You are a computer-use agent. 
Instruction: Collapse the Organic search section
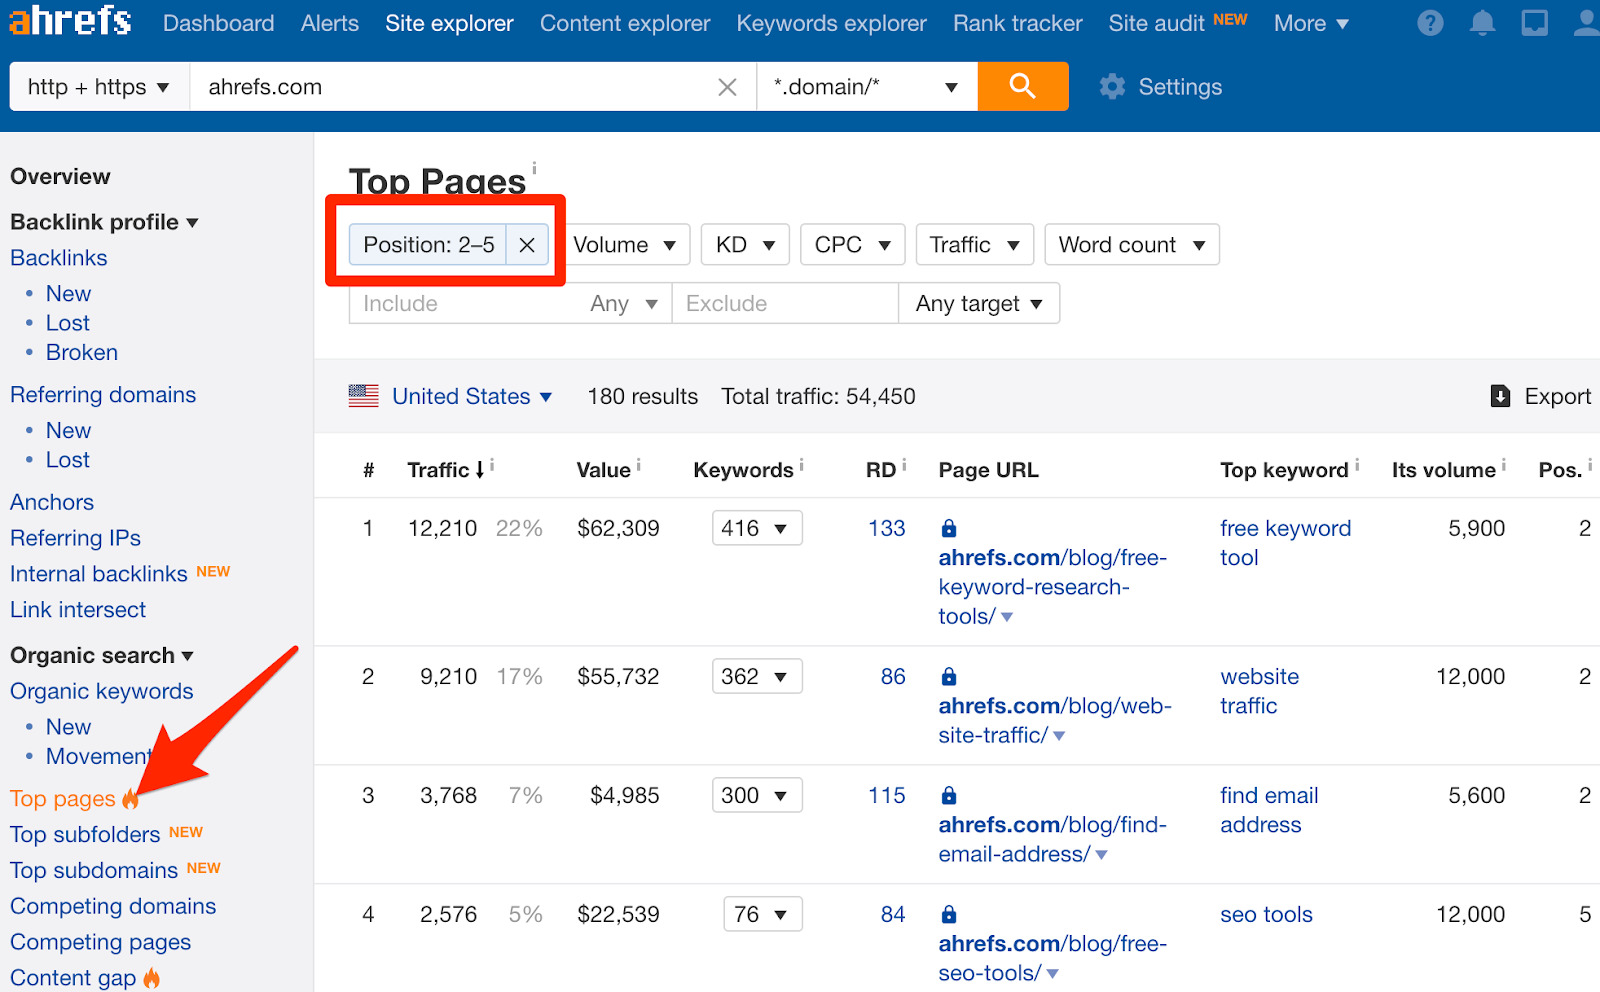(x=102, y=656)
